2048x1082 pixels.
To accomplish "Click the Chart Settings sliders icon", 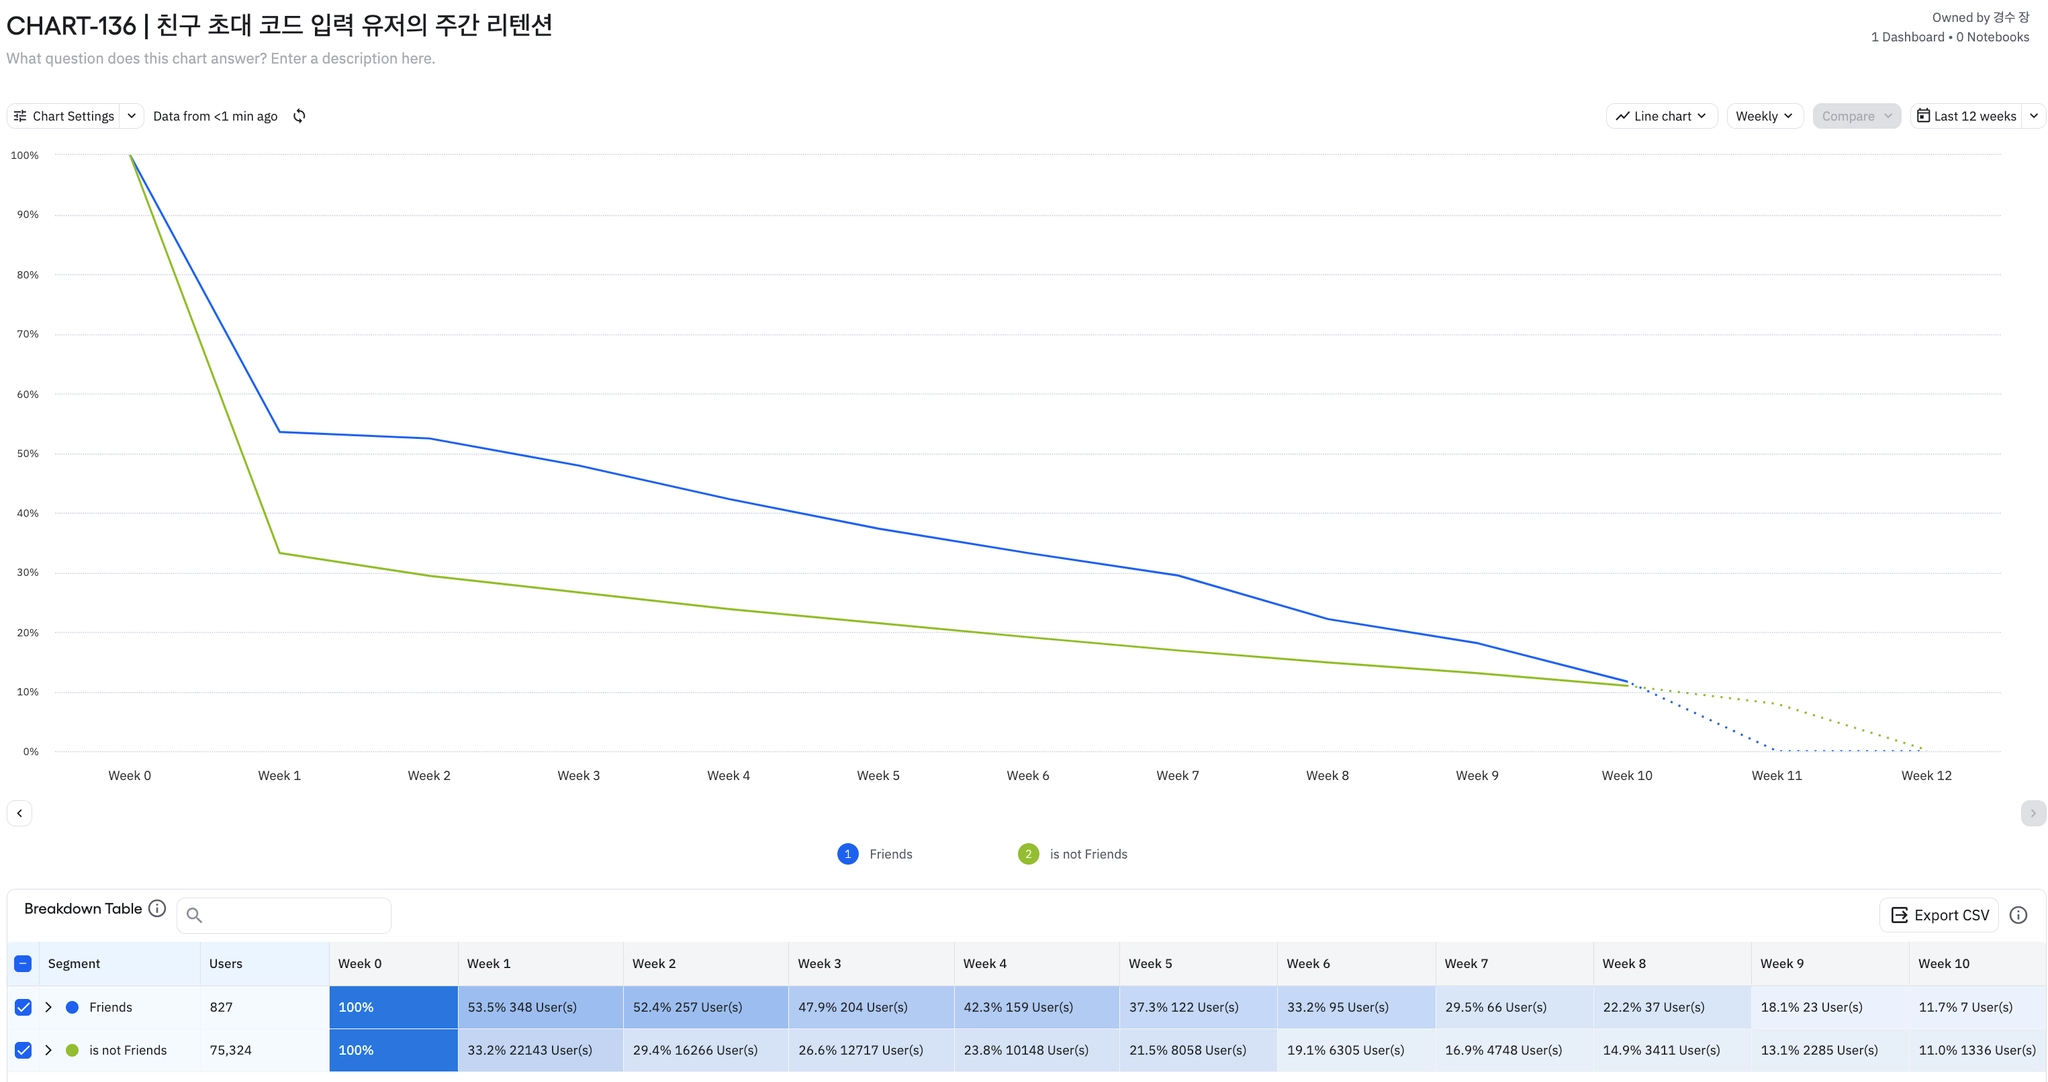I will point(20,116).
